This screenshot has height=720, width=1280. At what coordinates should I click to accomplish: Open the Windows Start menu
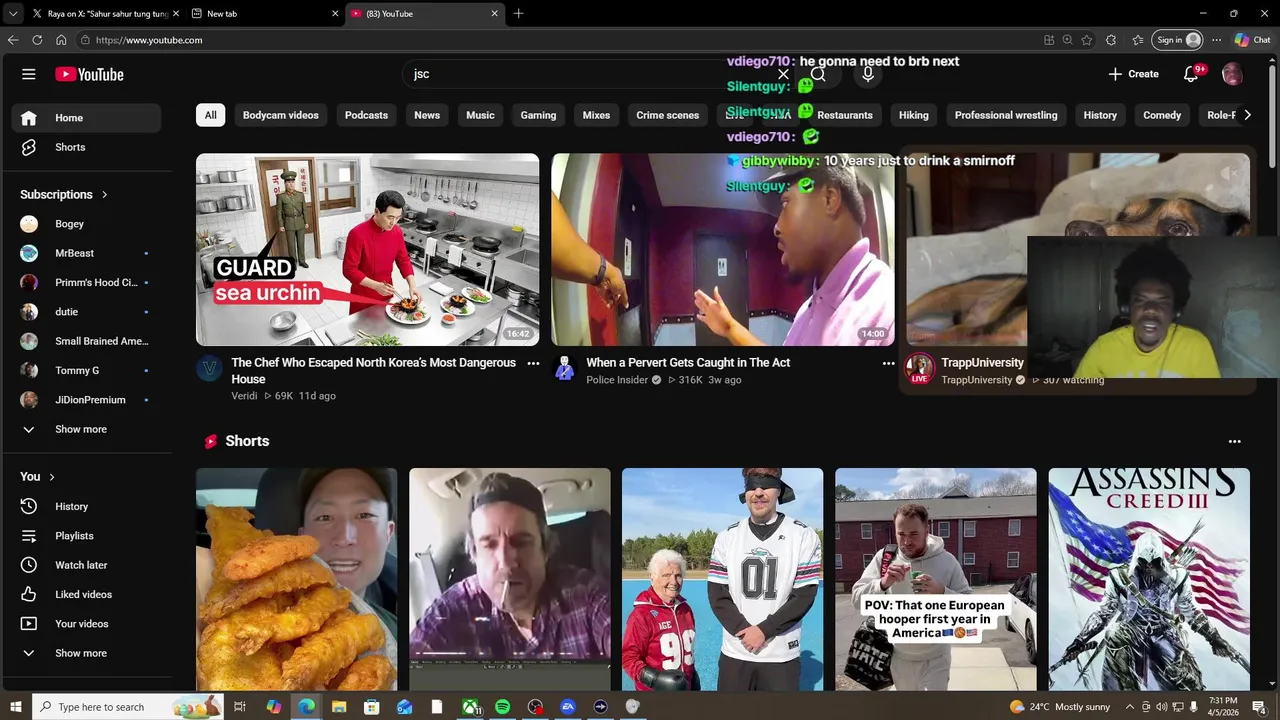tap(16, 707)
